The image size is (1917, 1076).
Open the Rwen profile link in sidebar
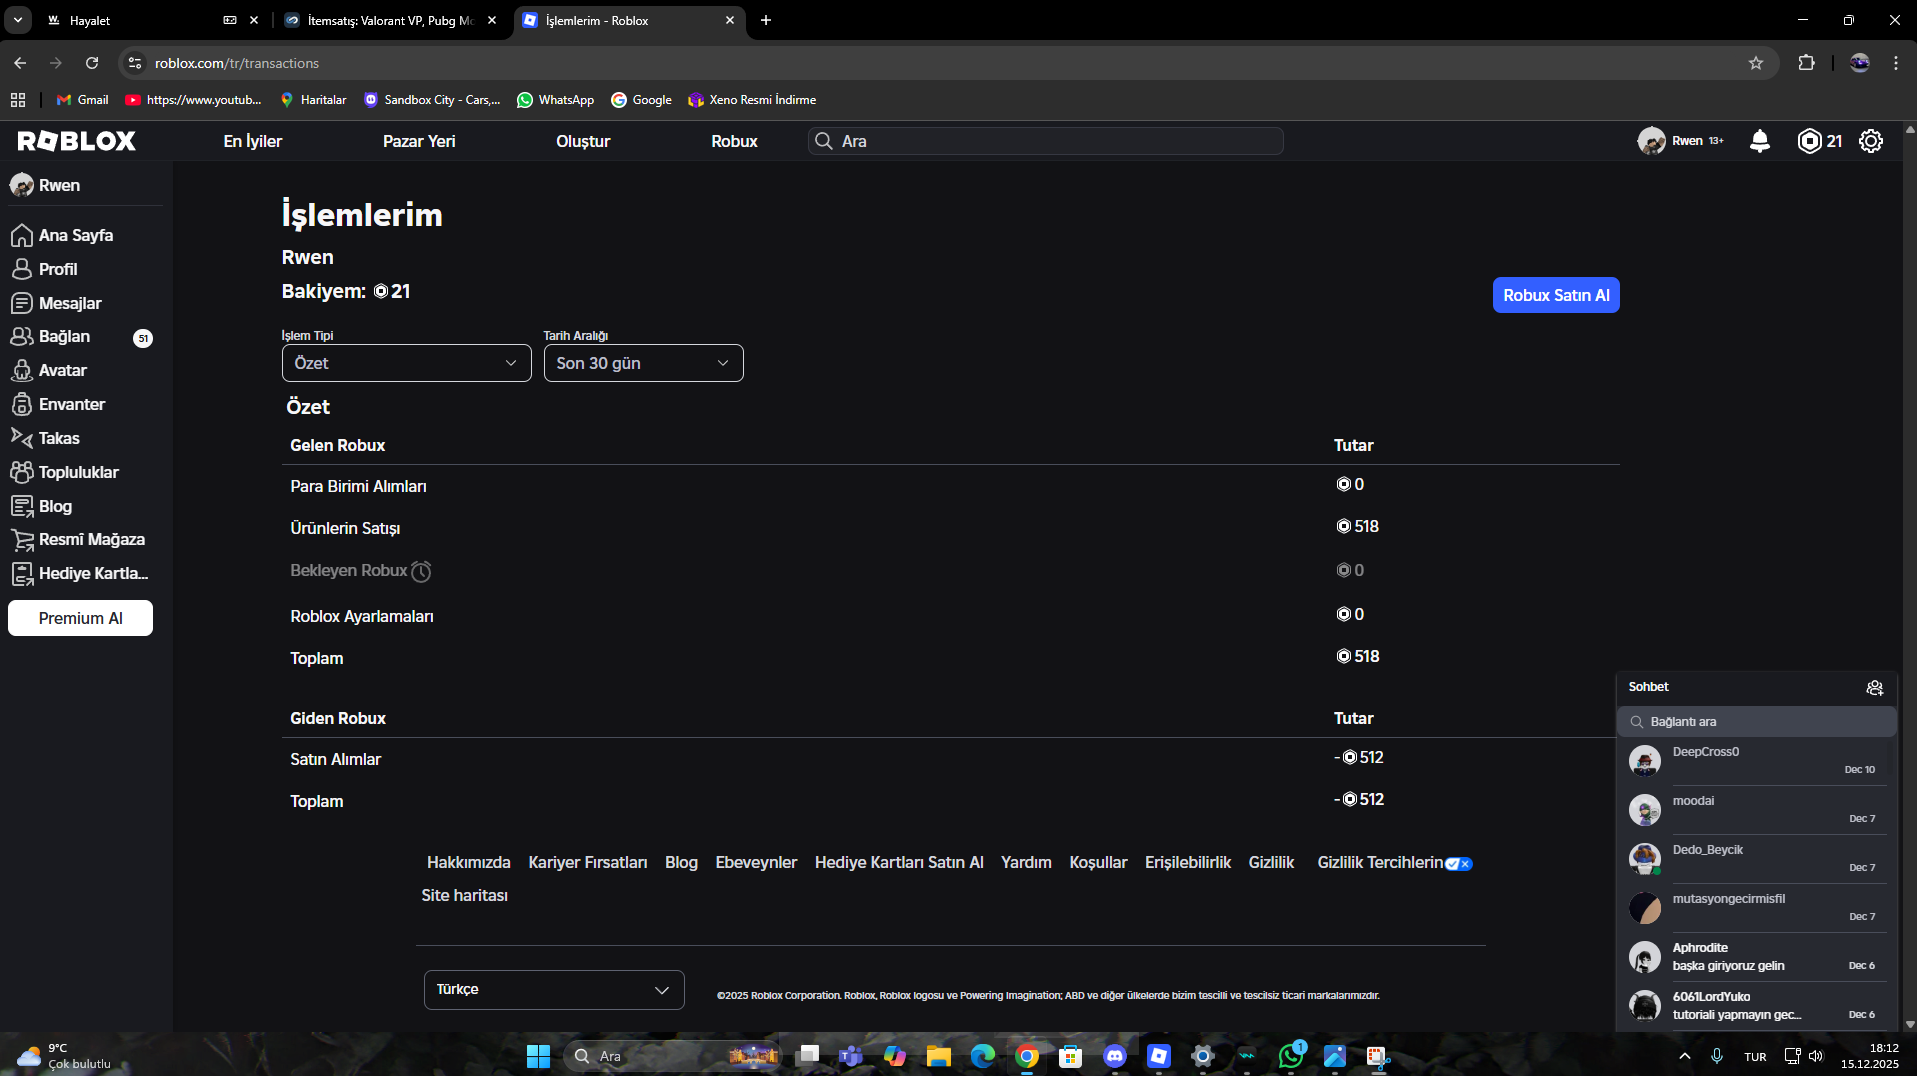point(46,185)
